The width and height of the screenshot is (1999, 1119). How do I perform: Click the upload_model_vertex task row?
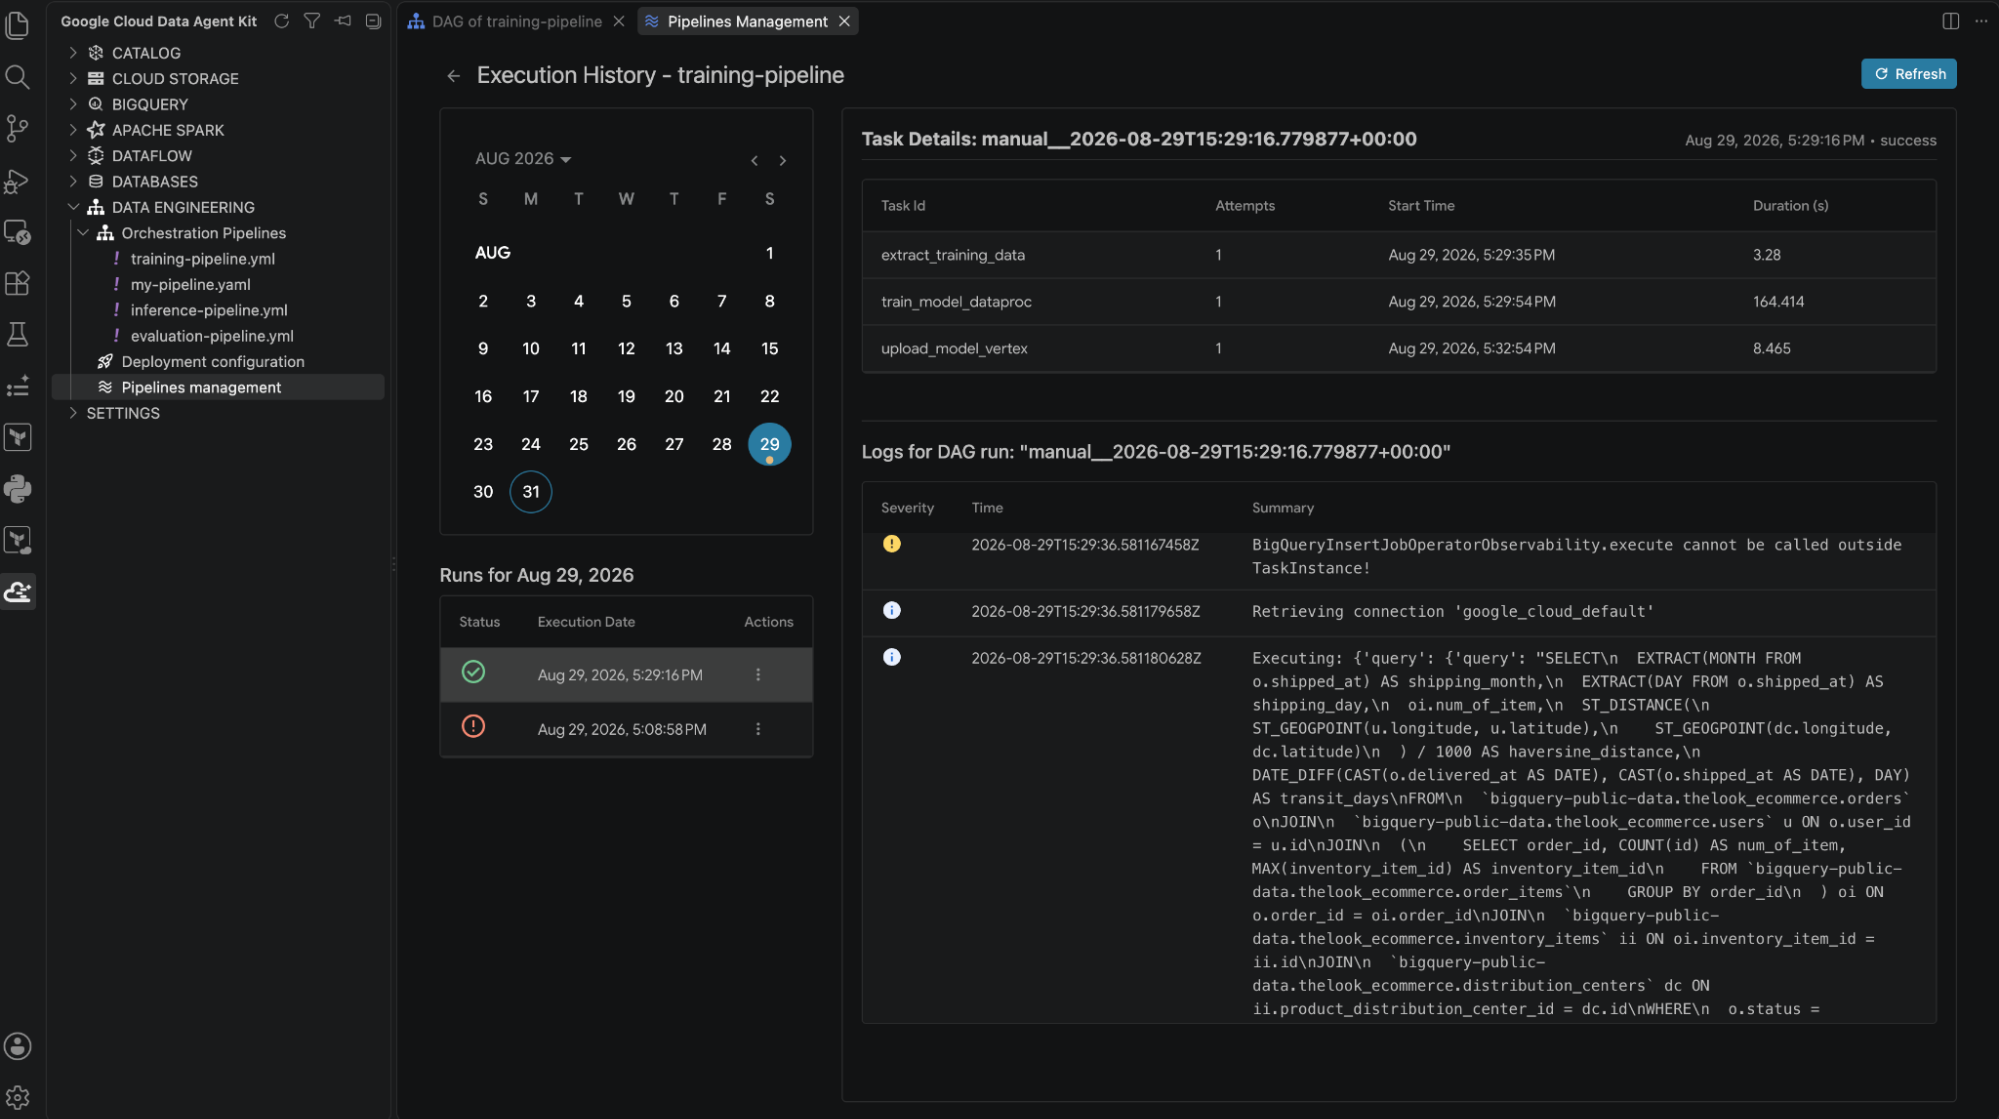pyautogui.click(x=1398, y=349)
